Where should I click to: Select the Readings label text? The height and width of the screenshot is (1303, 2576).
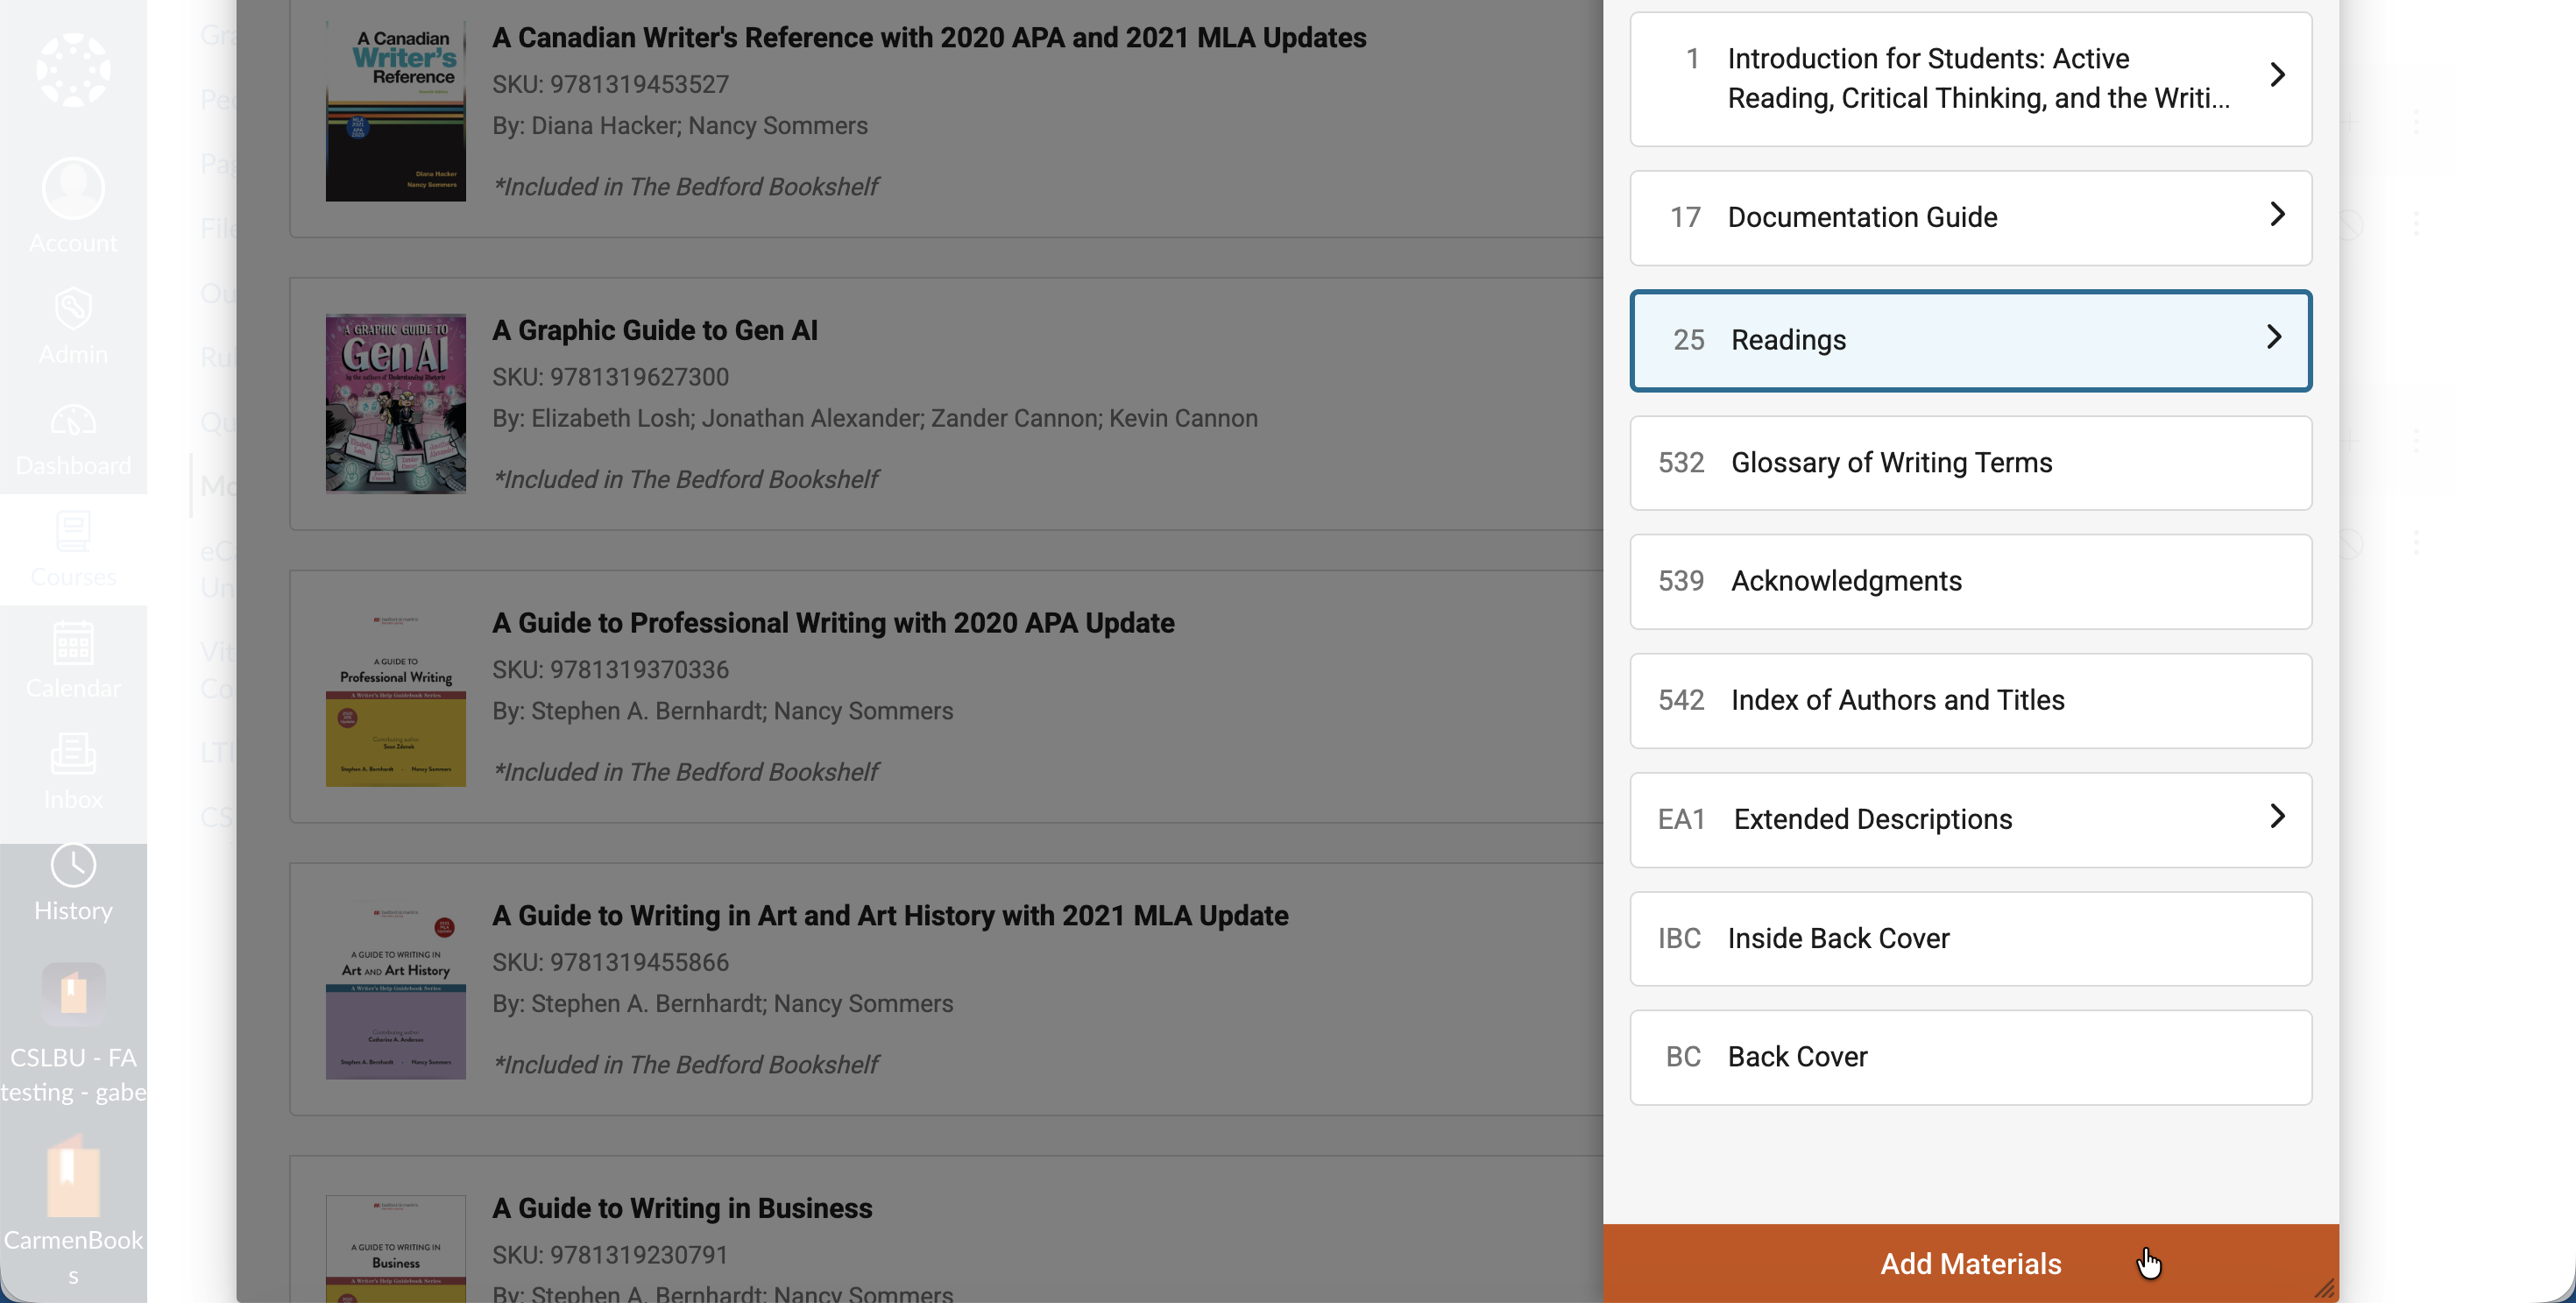tap(1788, 340)
